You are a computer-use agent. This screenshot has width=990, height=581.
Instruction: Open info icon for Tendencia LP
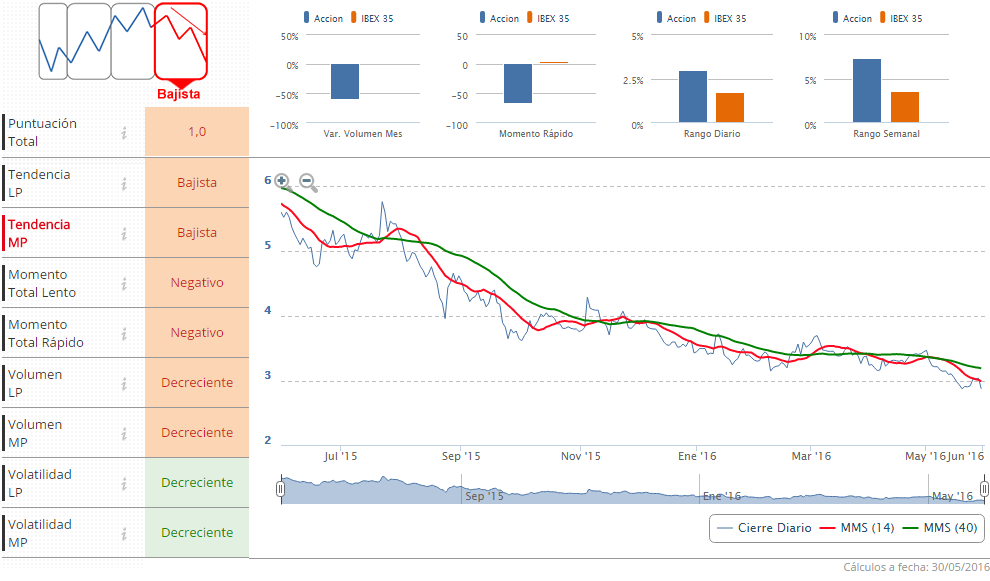[x=124, y=183]
